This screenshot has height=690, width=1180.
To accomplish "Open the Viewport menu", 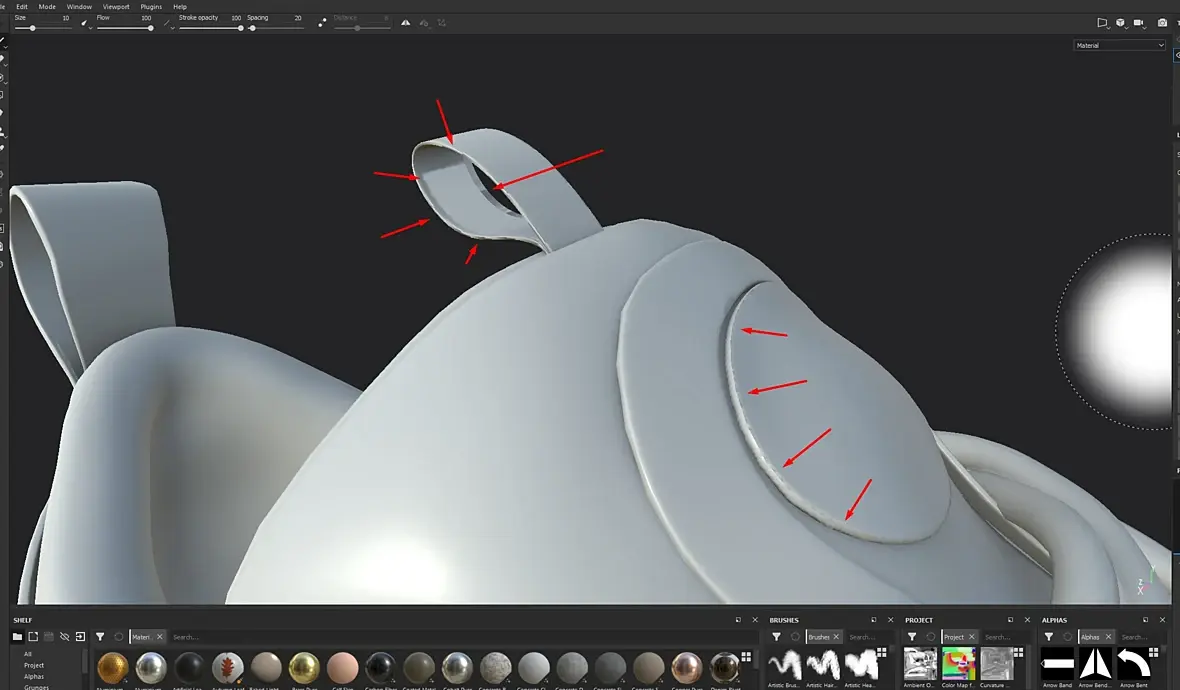I will [x=116, y=7].
